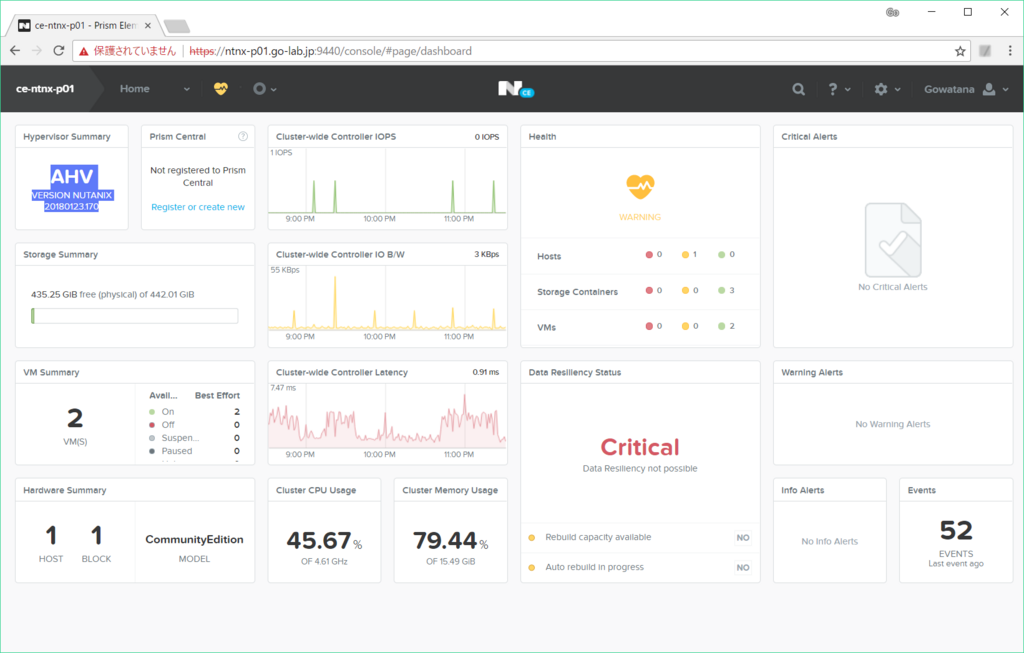Click Auto rebuild in progress row

coord(640,567)
